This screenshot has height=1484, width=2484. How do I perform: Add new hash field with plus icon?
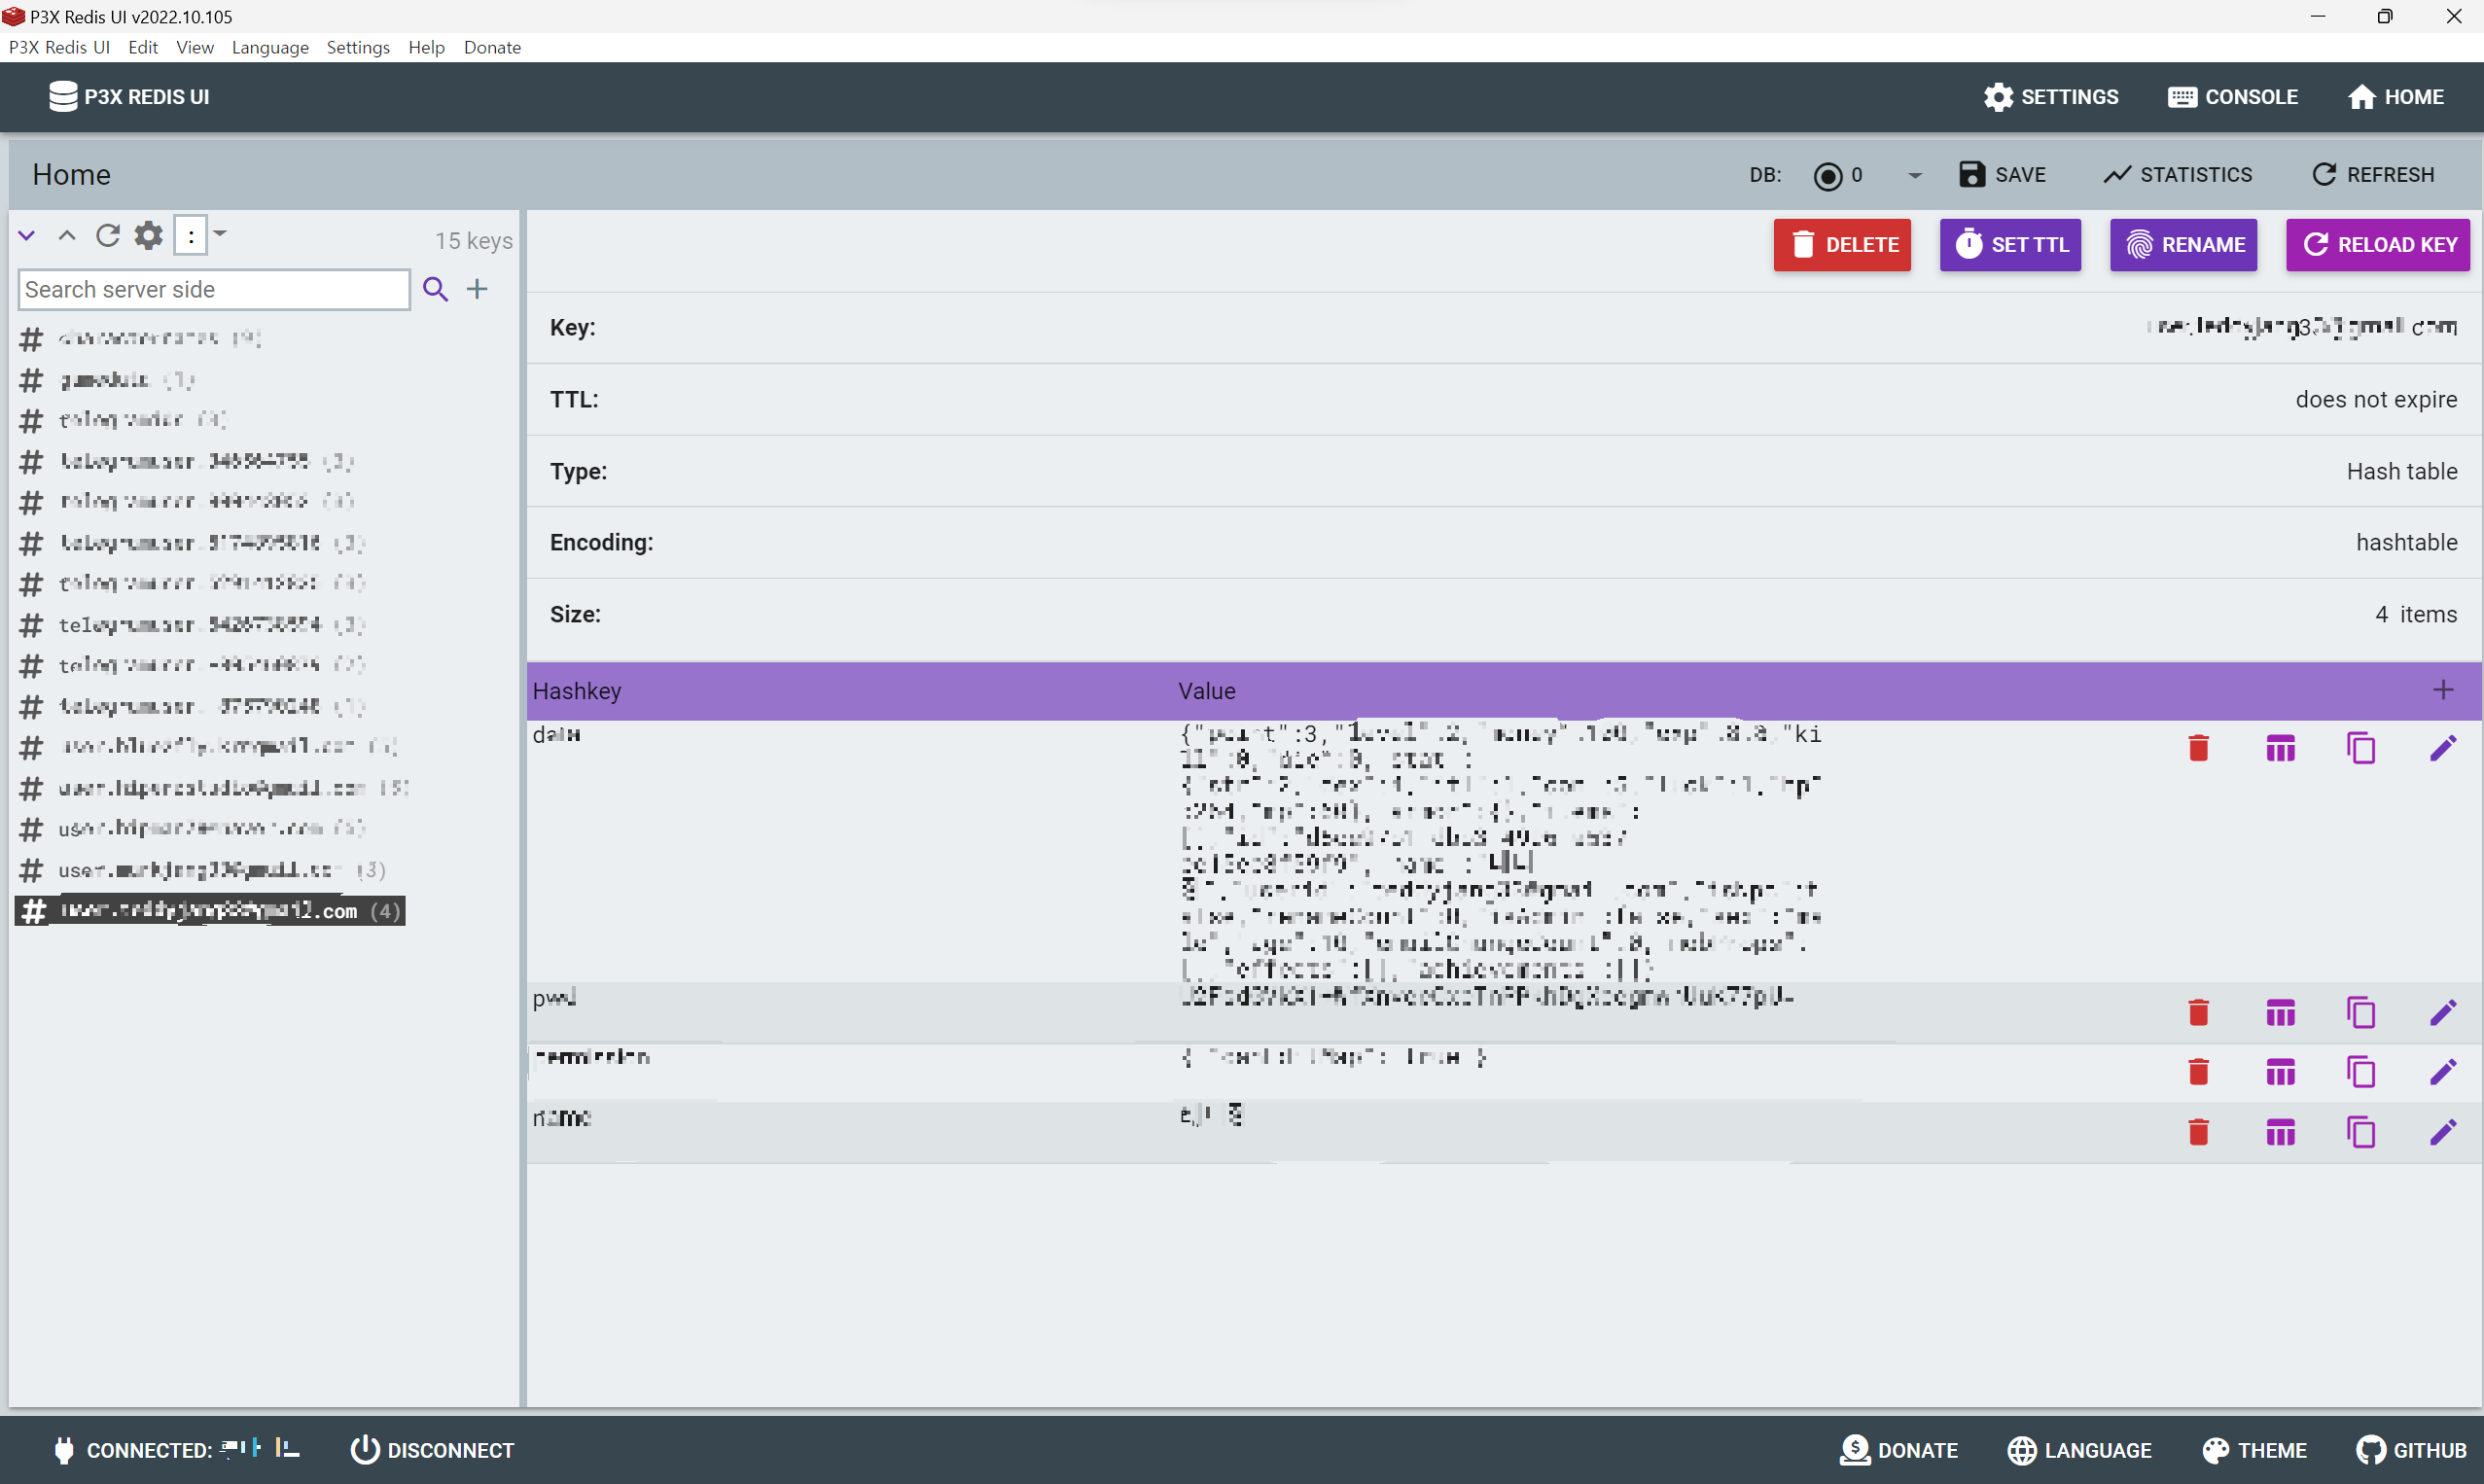coord(2443,690)
